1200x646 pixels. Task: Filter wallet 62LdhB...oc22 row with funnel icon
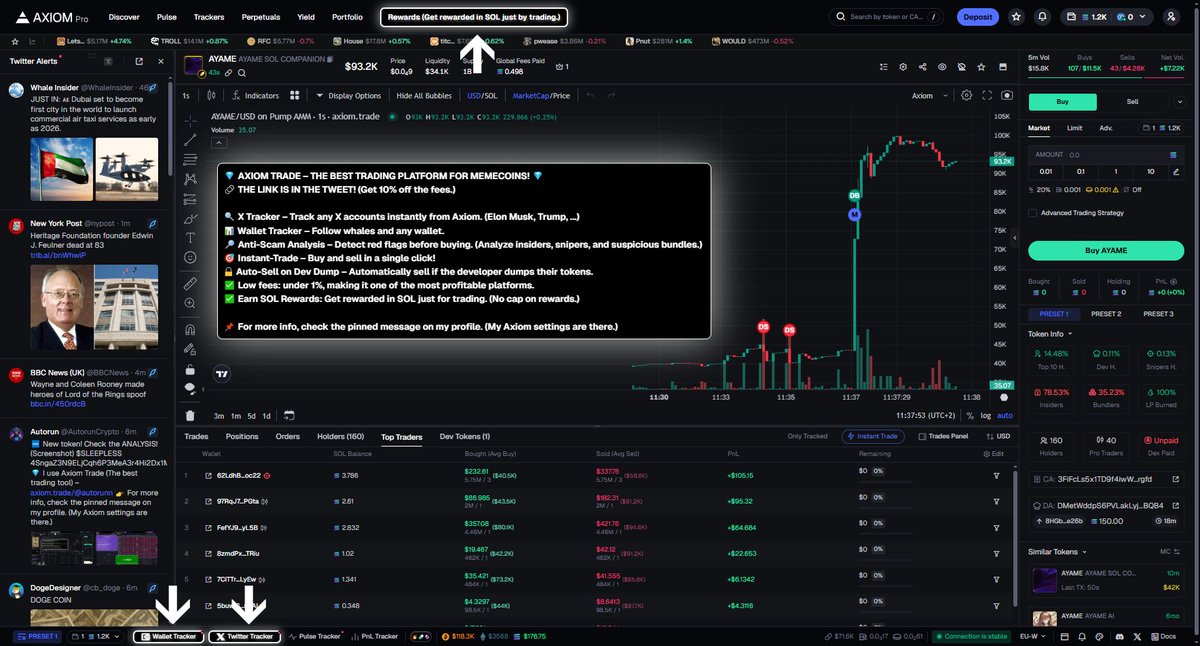tap(996, 475)
